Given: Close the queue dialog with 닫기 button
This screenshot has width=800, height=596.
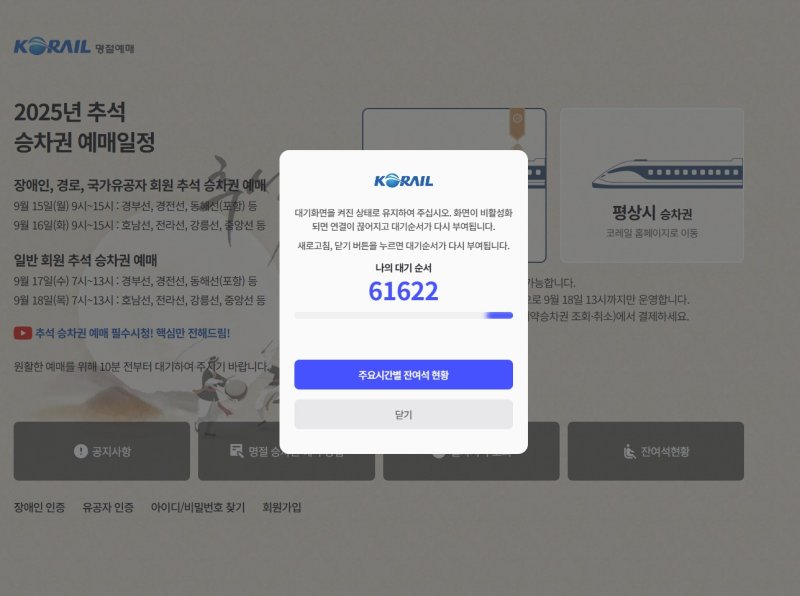Looking at the screenshot, I should point(403,414).
